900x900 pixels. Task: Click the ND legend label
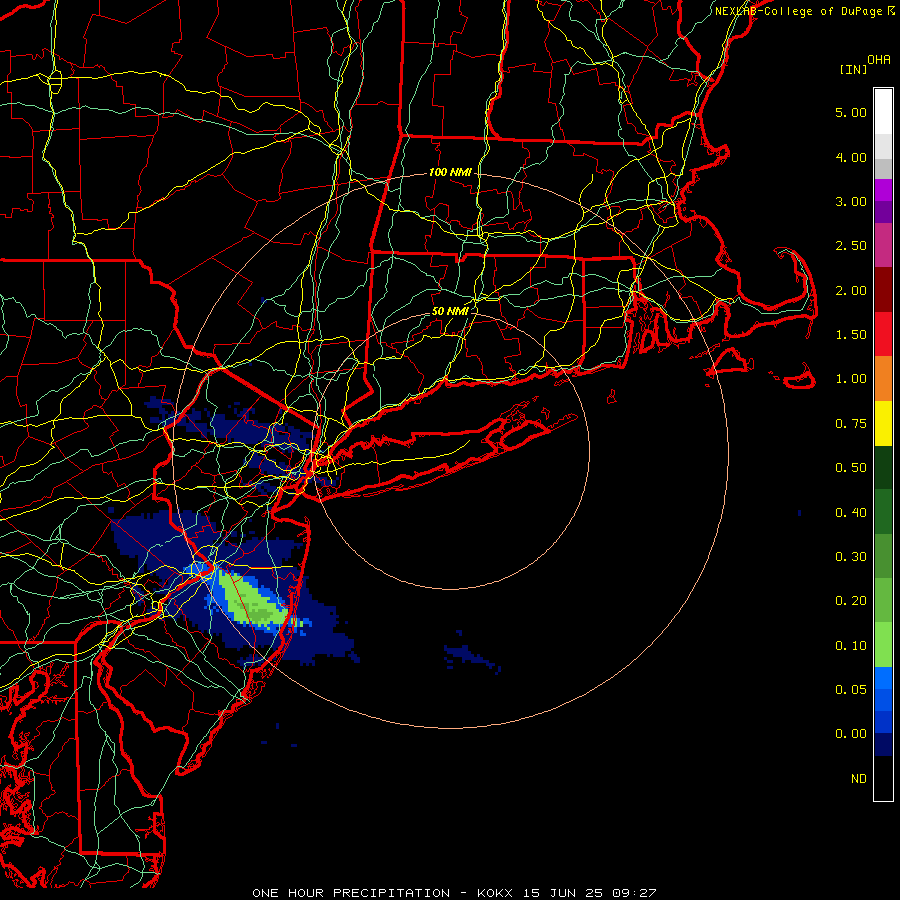[x=859, y=779]
